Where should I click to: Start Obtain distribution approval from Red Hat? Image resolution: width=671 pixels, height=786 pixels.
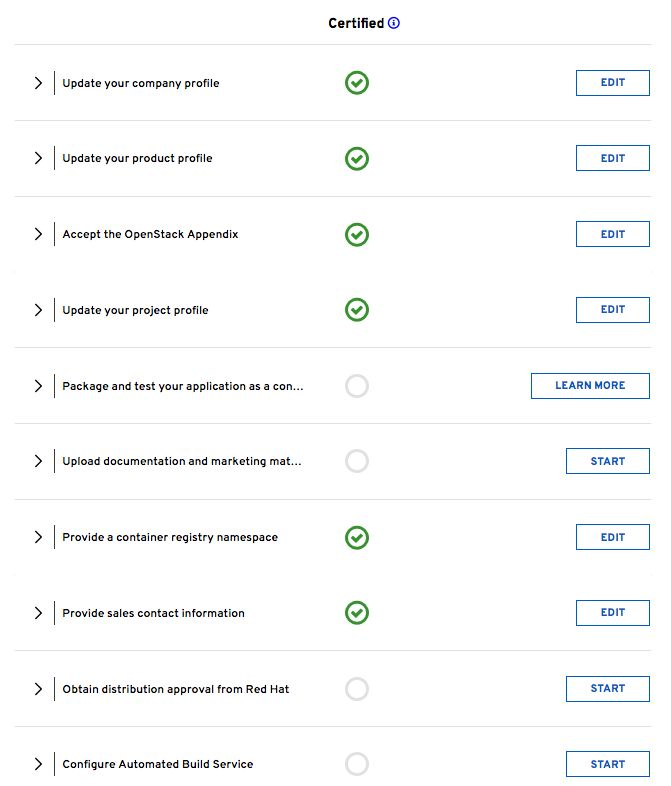point(607,688)
